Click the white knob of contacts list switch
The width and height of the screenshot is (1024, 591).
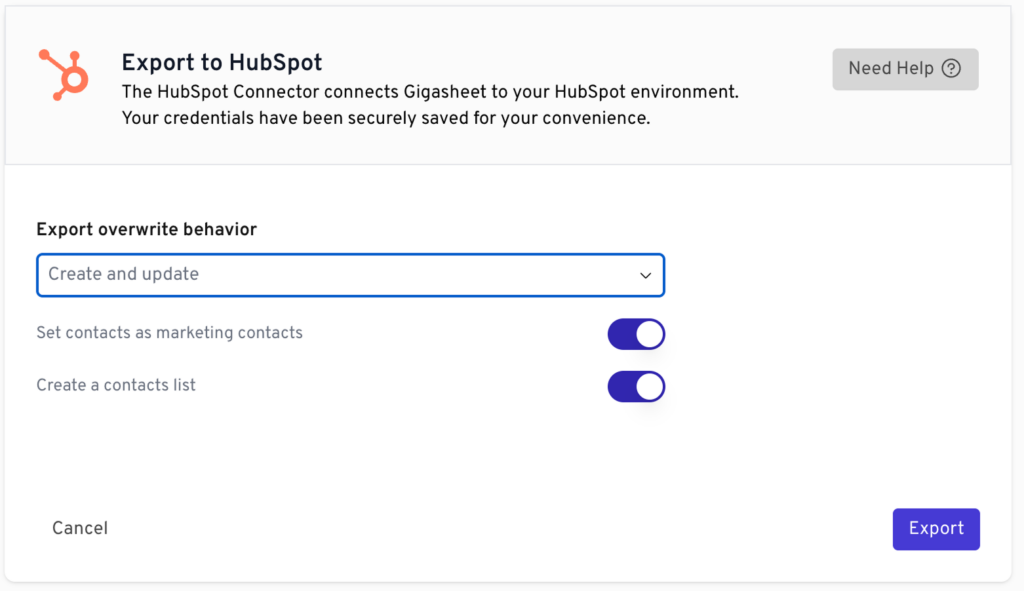(x=649, y=386)
